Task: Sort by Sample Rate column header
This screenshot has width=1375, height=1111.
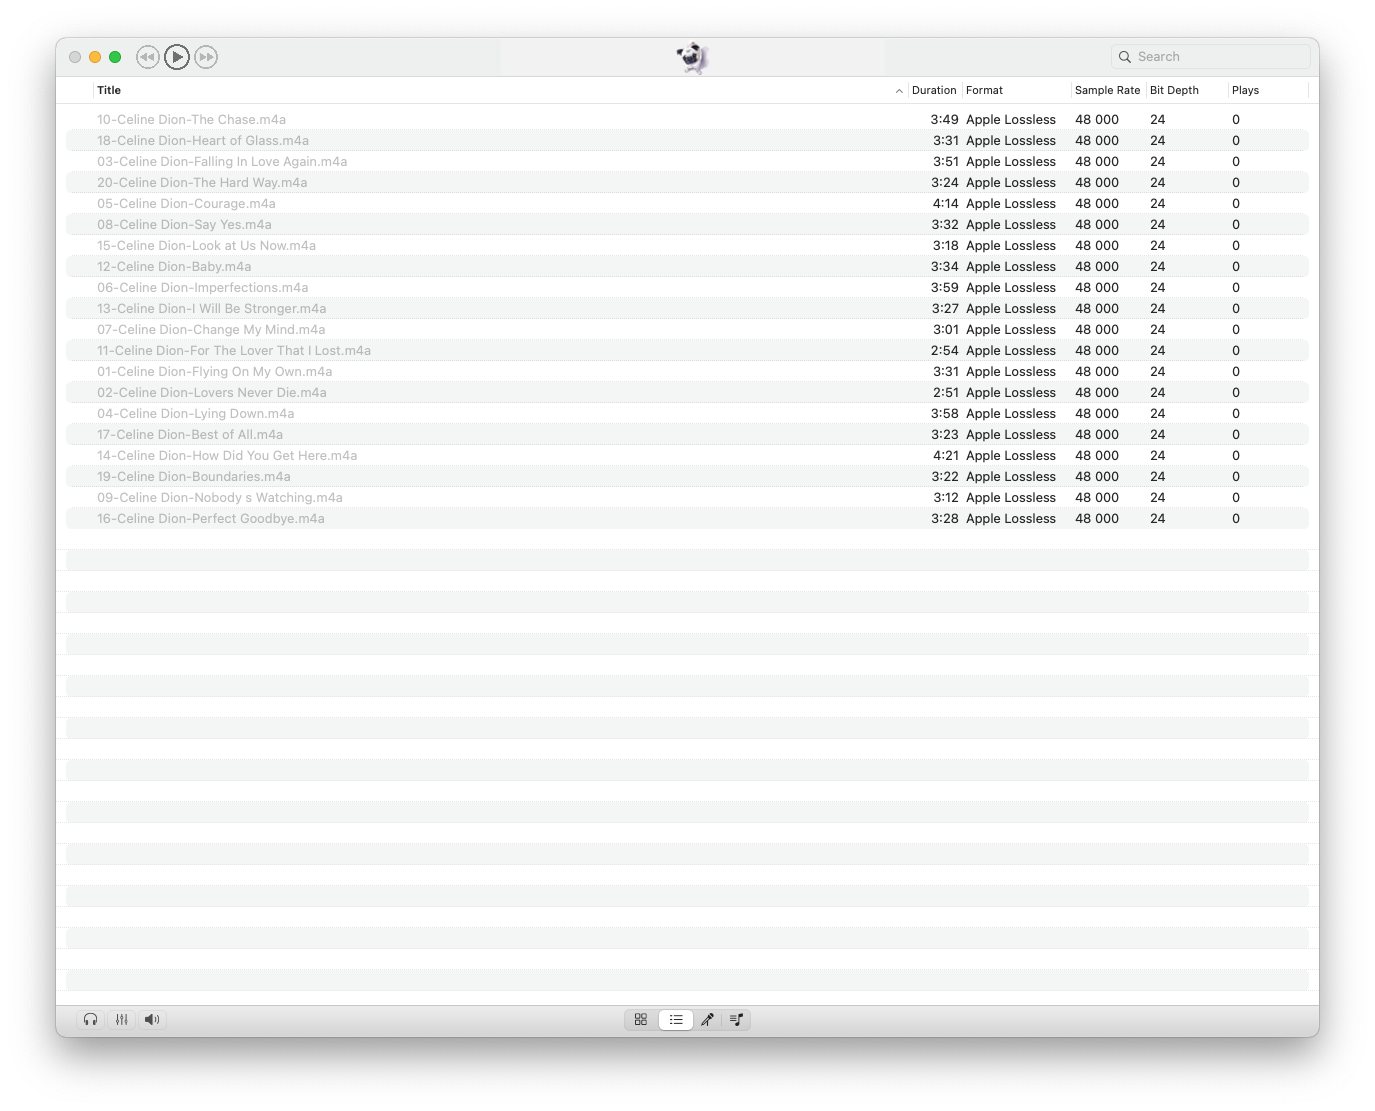Action: point(1107,90)
